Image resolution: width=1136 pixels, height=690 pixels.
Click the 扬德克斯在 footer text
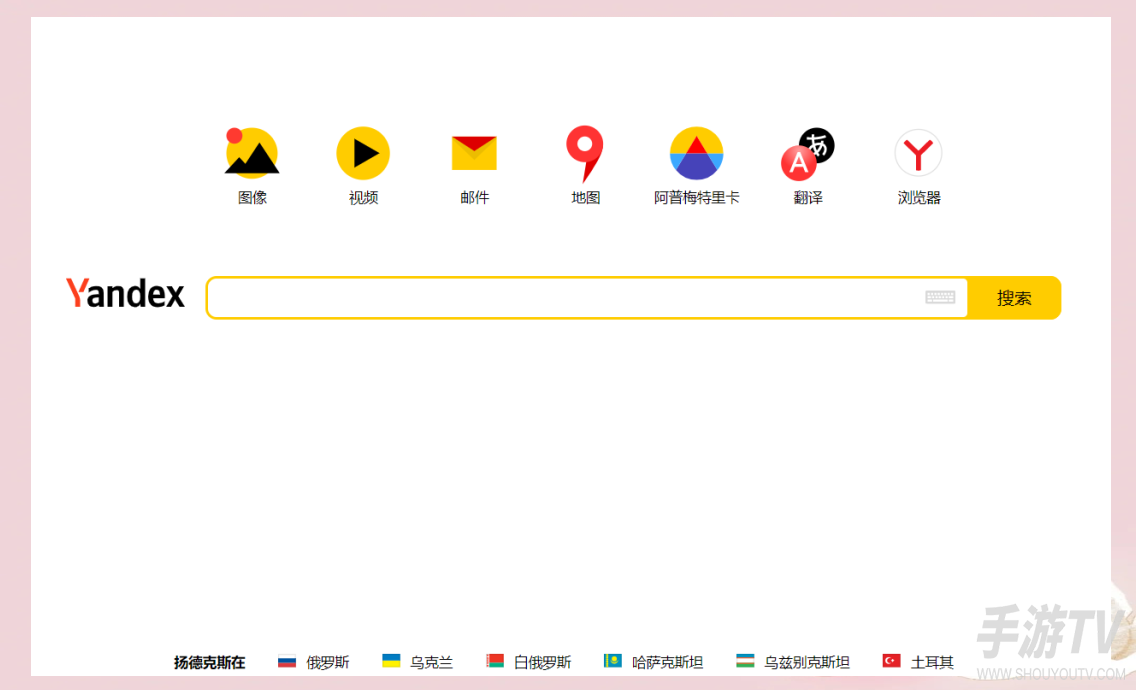pyautogui.click(x=209, y=662)
